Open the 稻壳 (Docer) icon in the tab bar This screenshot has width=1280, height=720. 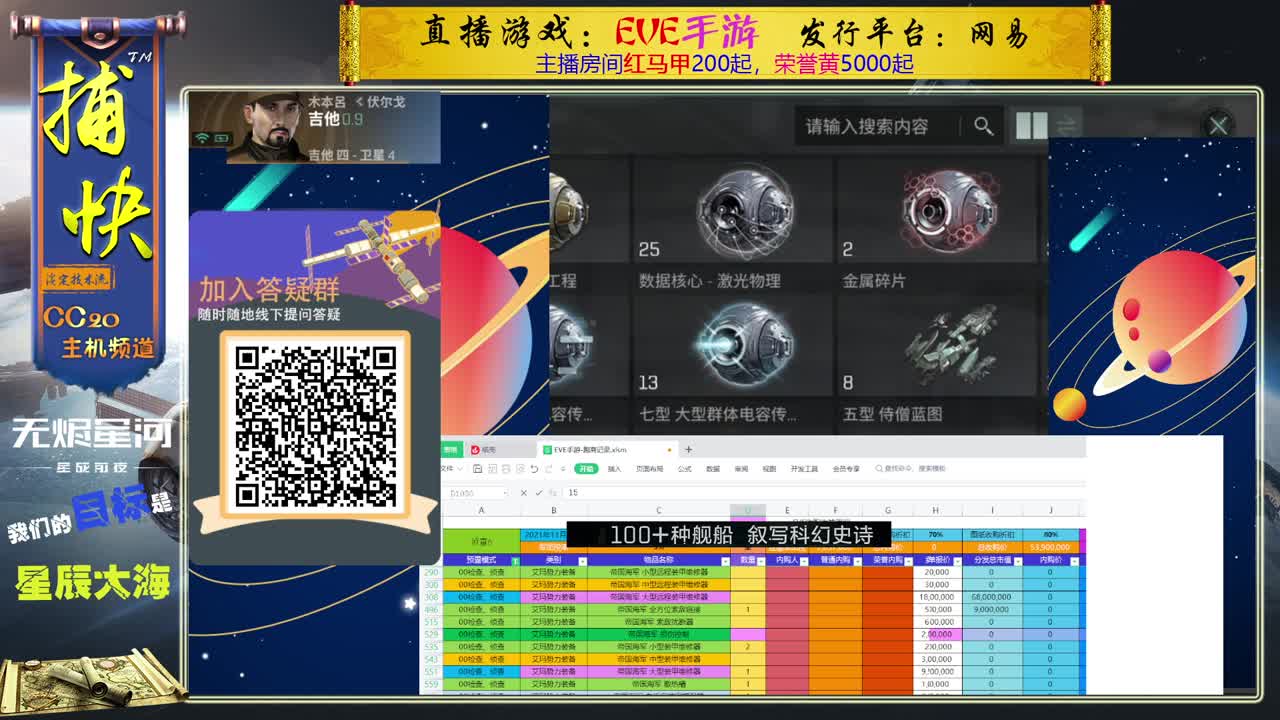point(485,450)
